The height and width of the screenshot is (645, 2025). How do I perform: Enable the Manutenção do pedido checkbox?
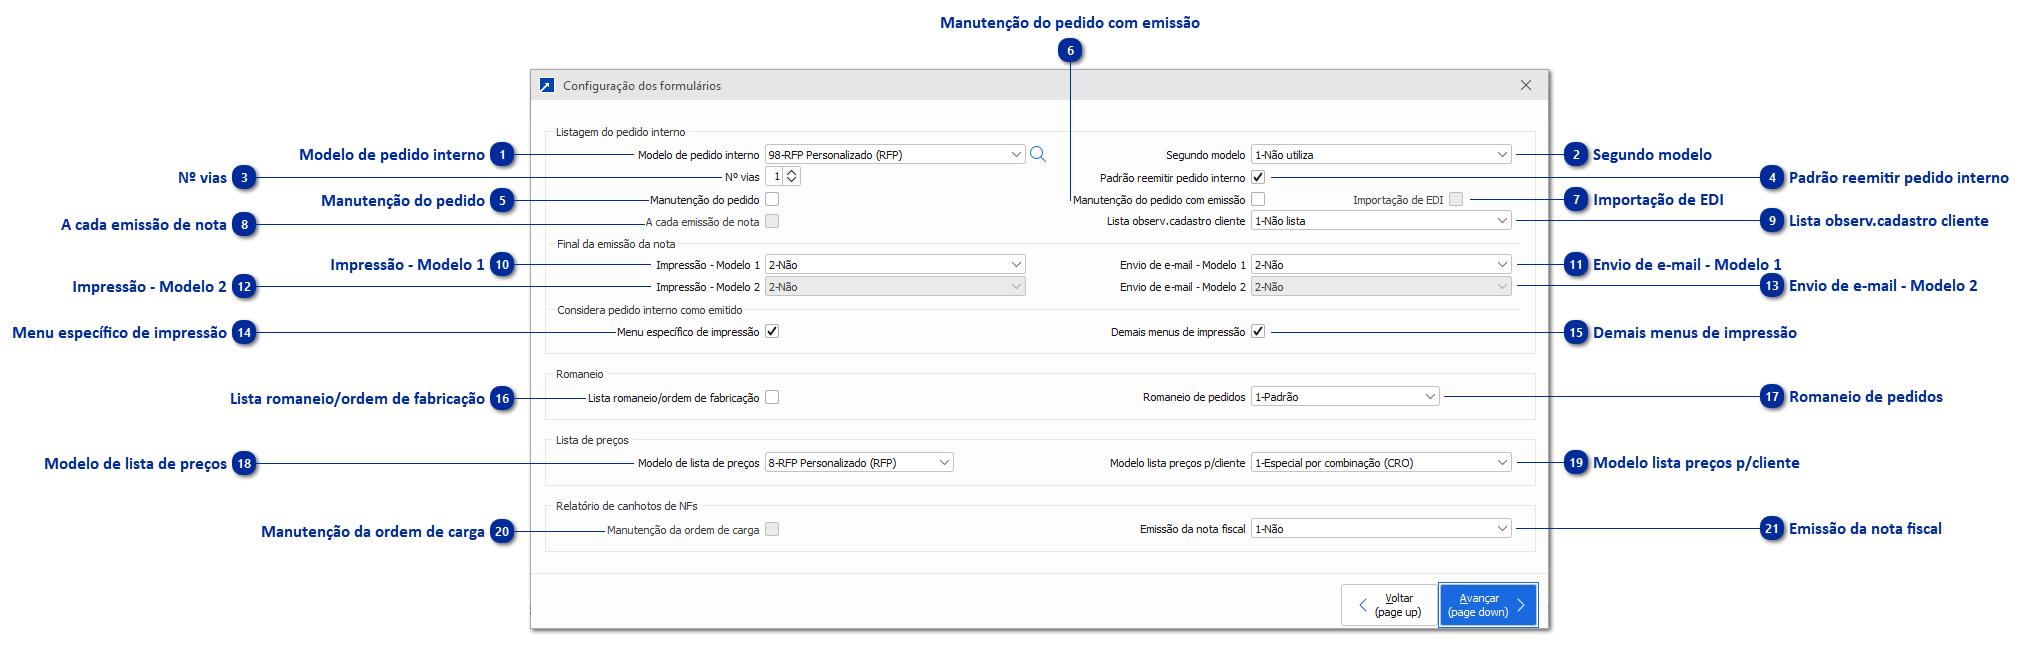click(x=772, y=200)
